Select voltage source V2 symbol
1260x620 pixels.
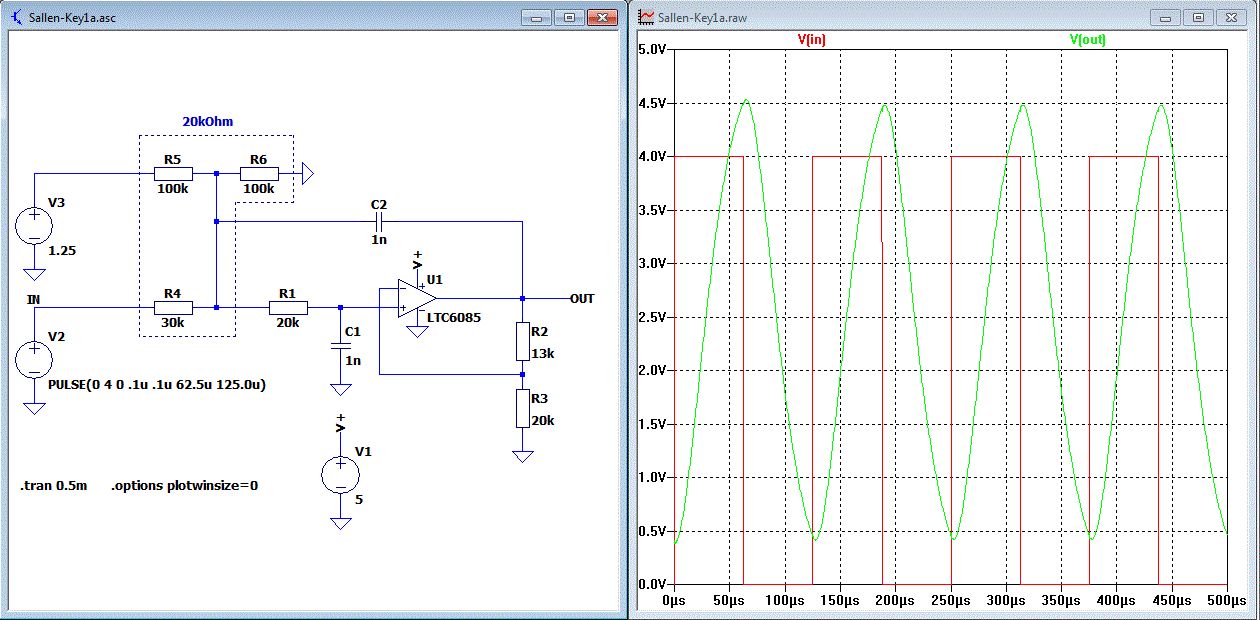(34, 359)
